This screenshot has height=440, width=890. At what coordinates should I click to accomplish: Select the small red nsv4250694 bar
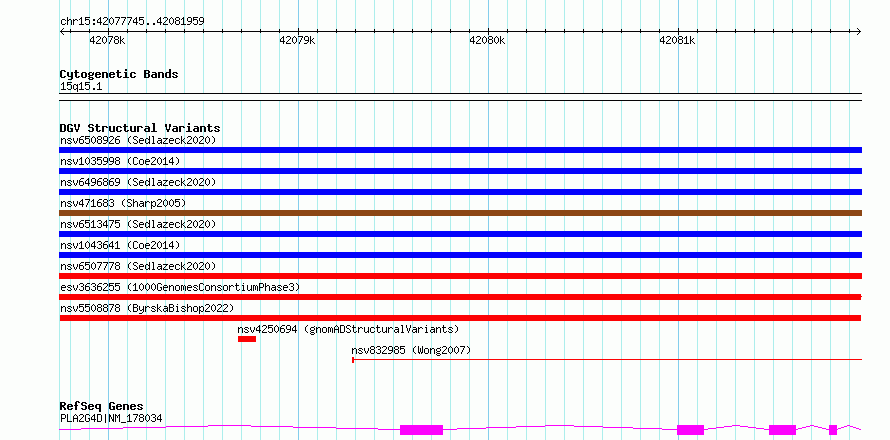click(247, 339)
